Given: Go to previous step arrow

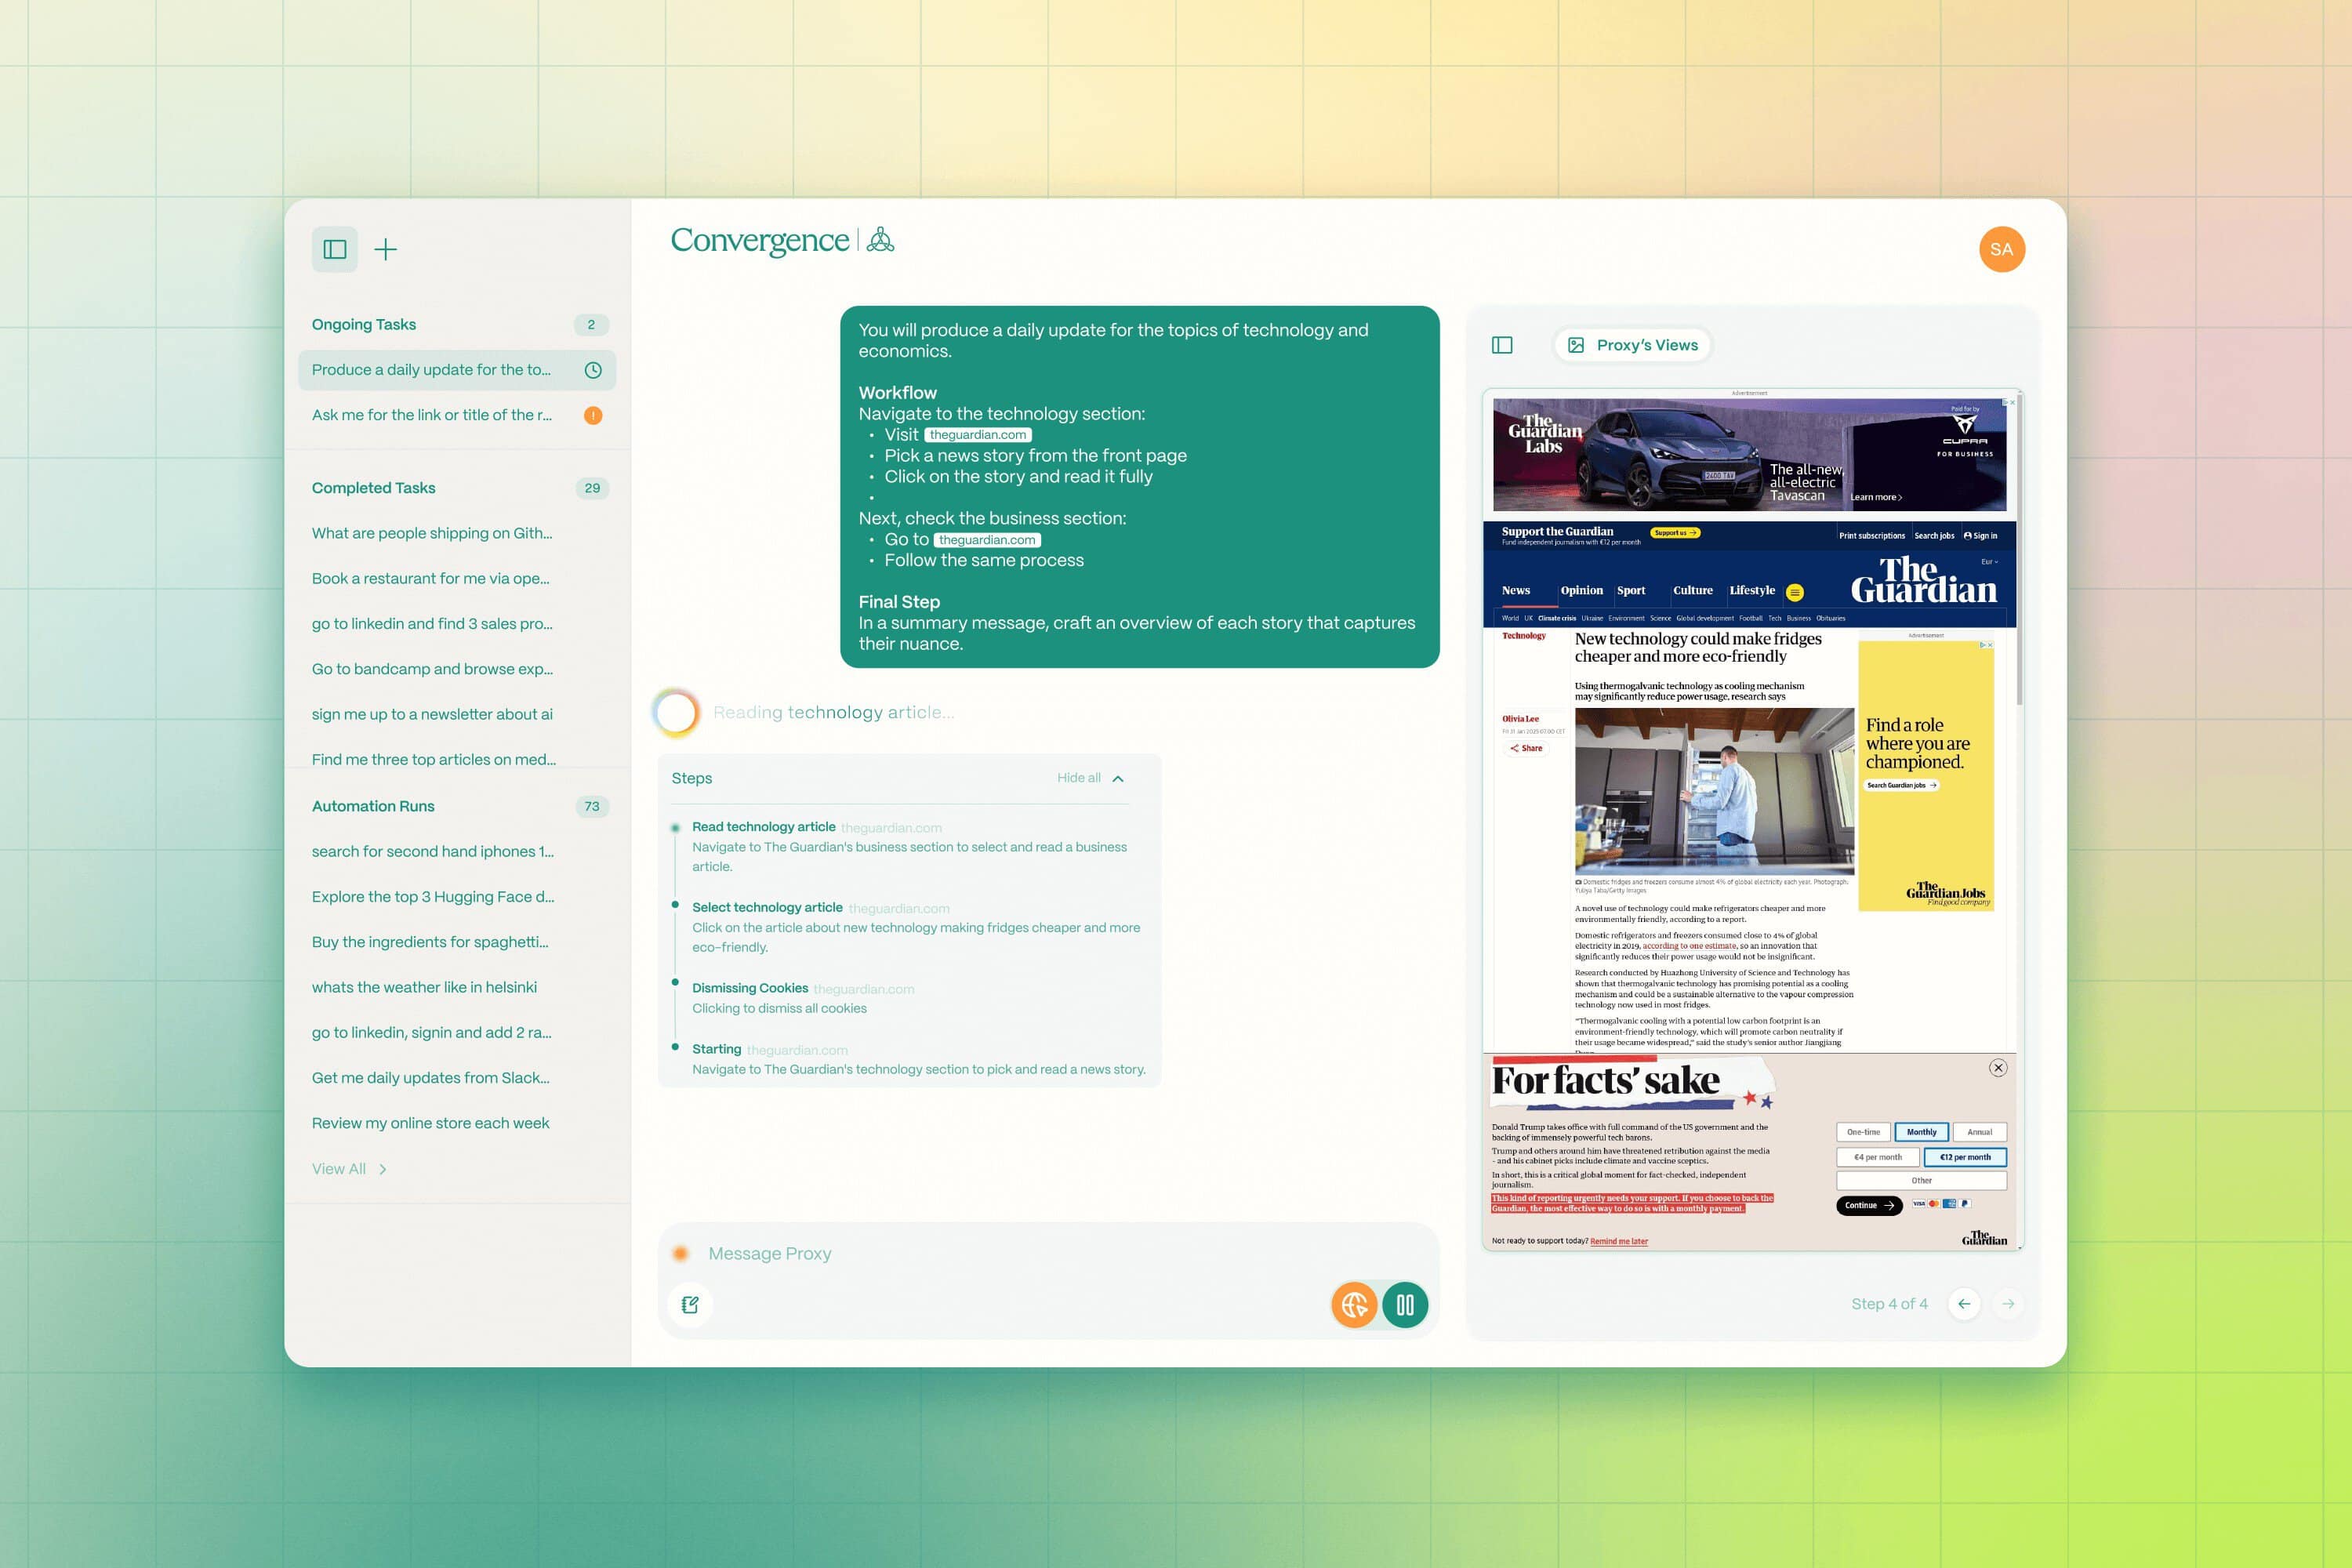Looking at the screenshot, I should coord(1964,1303).
